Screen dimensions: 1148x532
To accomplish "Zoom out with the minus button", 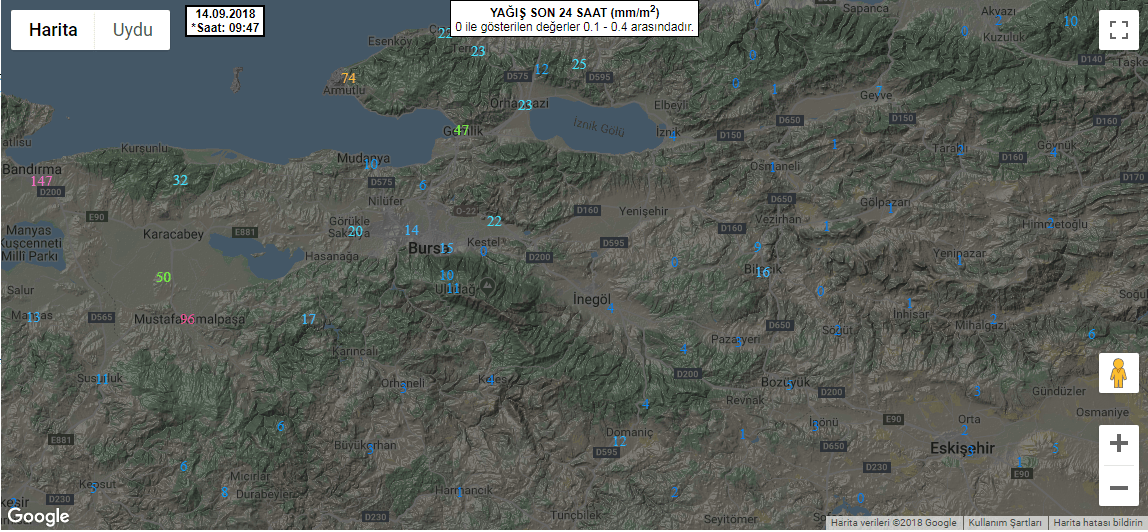I will (1118, 486).
